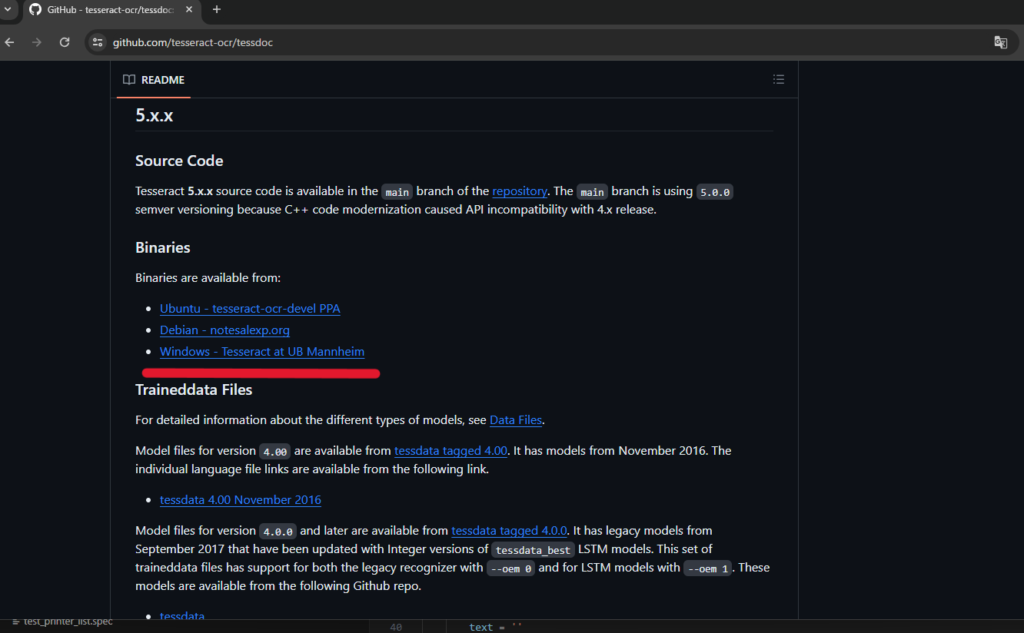Image resolution: width=1024 pixels, height=633 pixels.
Task: Follow the Data Files link
Action: (x=516, y=421)
